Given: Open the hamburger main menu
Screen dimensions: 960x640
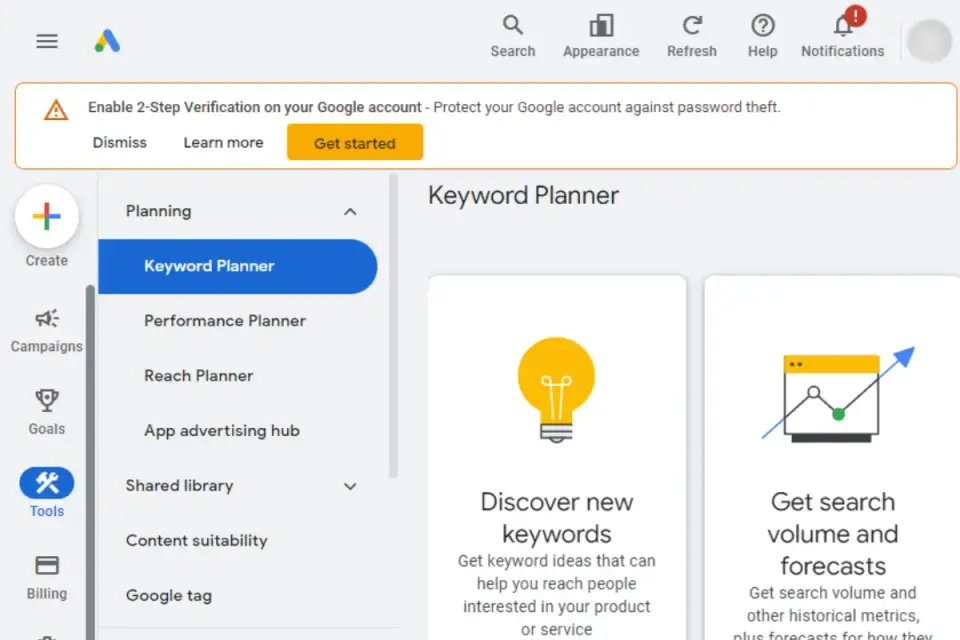Looking at the screenshot, I should point(47,41).
